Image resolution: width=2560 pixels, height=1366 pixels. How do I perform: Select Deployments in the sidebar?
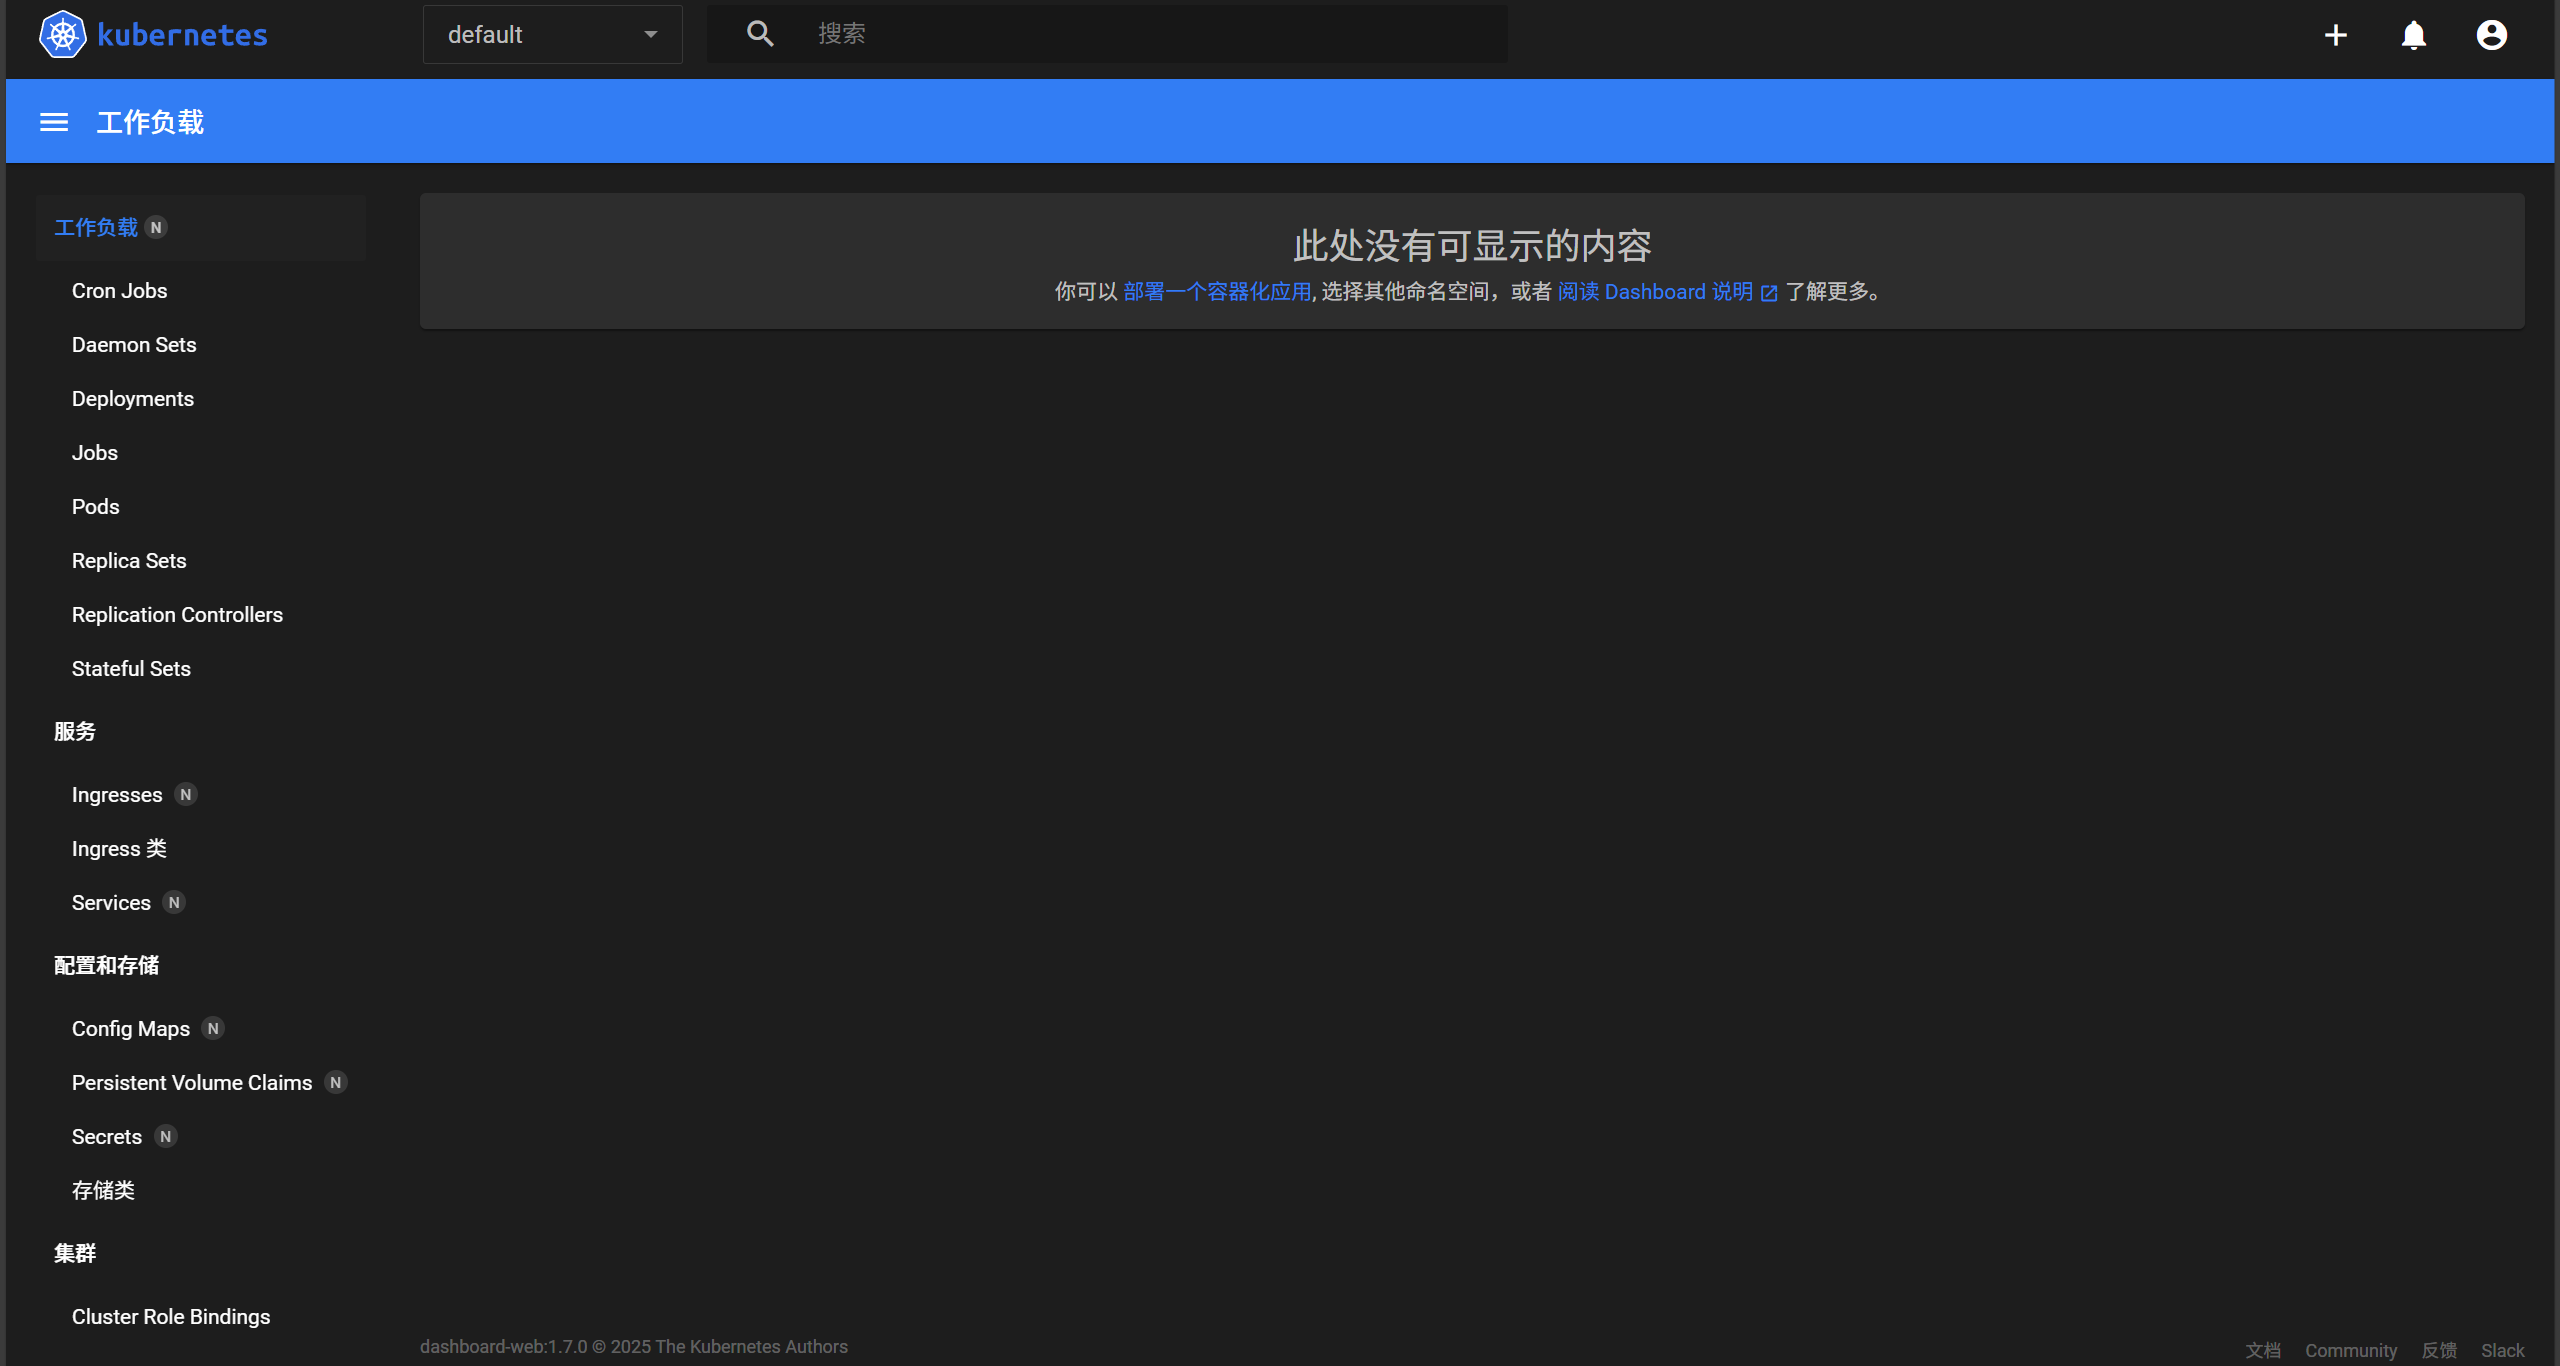pyautogui.click(x=133, y=399)
